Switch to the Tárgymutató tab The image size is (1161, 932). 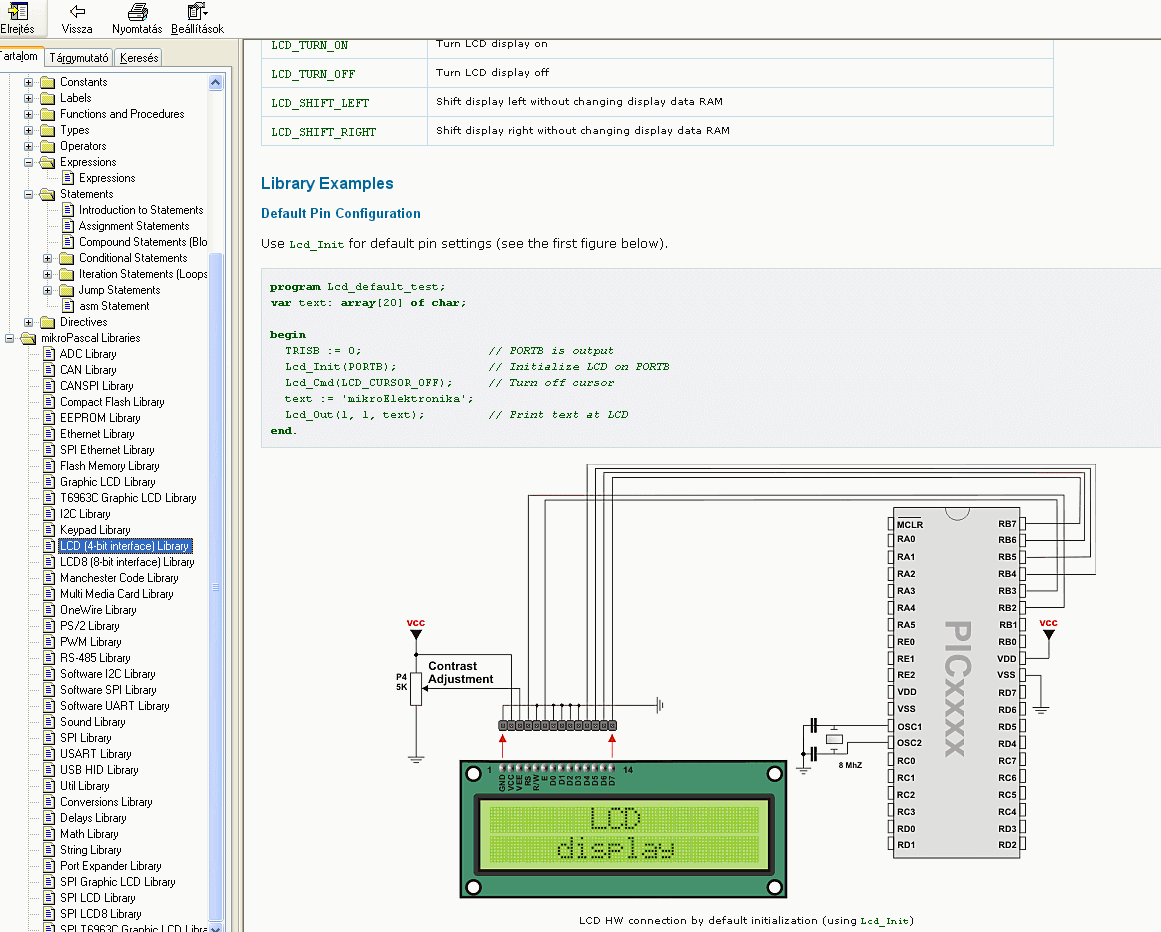point(79,58)
